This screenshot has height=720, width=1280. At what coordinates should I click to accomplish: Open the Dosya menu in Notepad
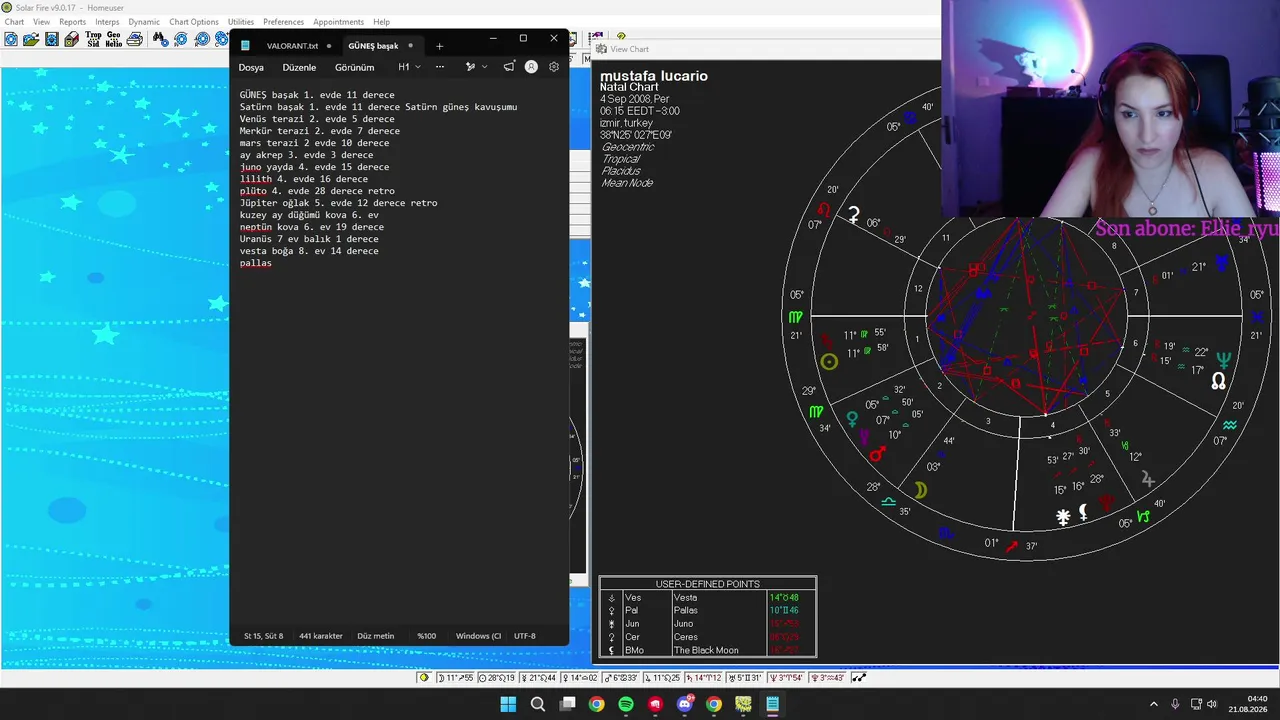[251, 67]
